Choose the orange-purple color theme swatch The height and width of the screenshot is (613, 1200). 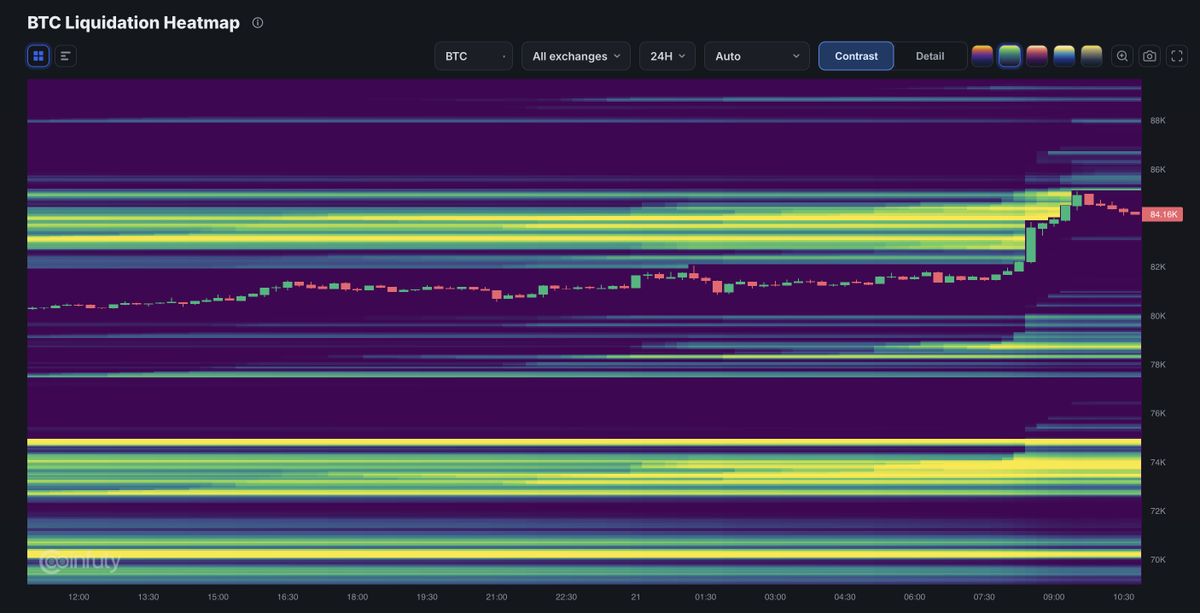[x=982, y=56]
